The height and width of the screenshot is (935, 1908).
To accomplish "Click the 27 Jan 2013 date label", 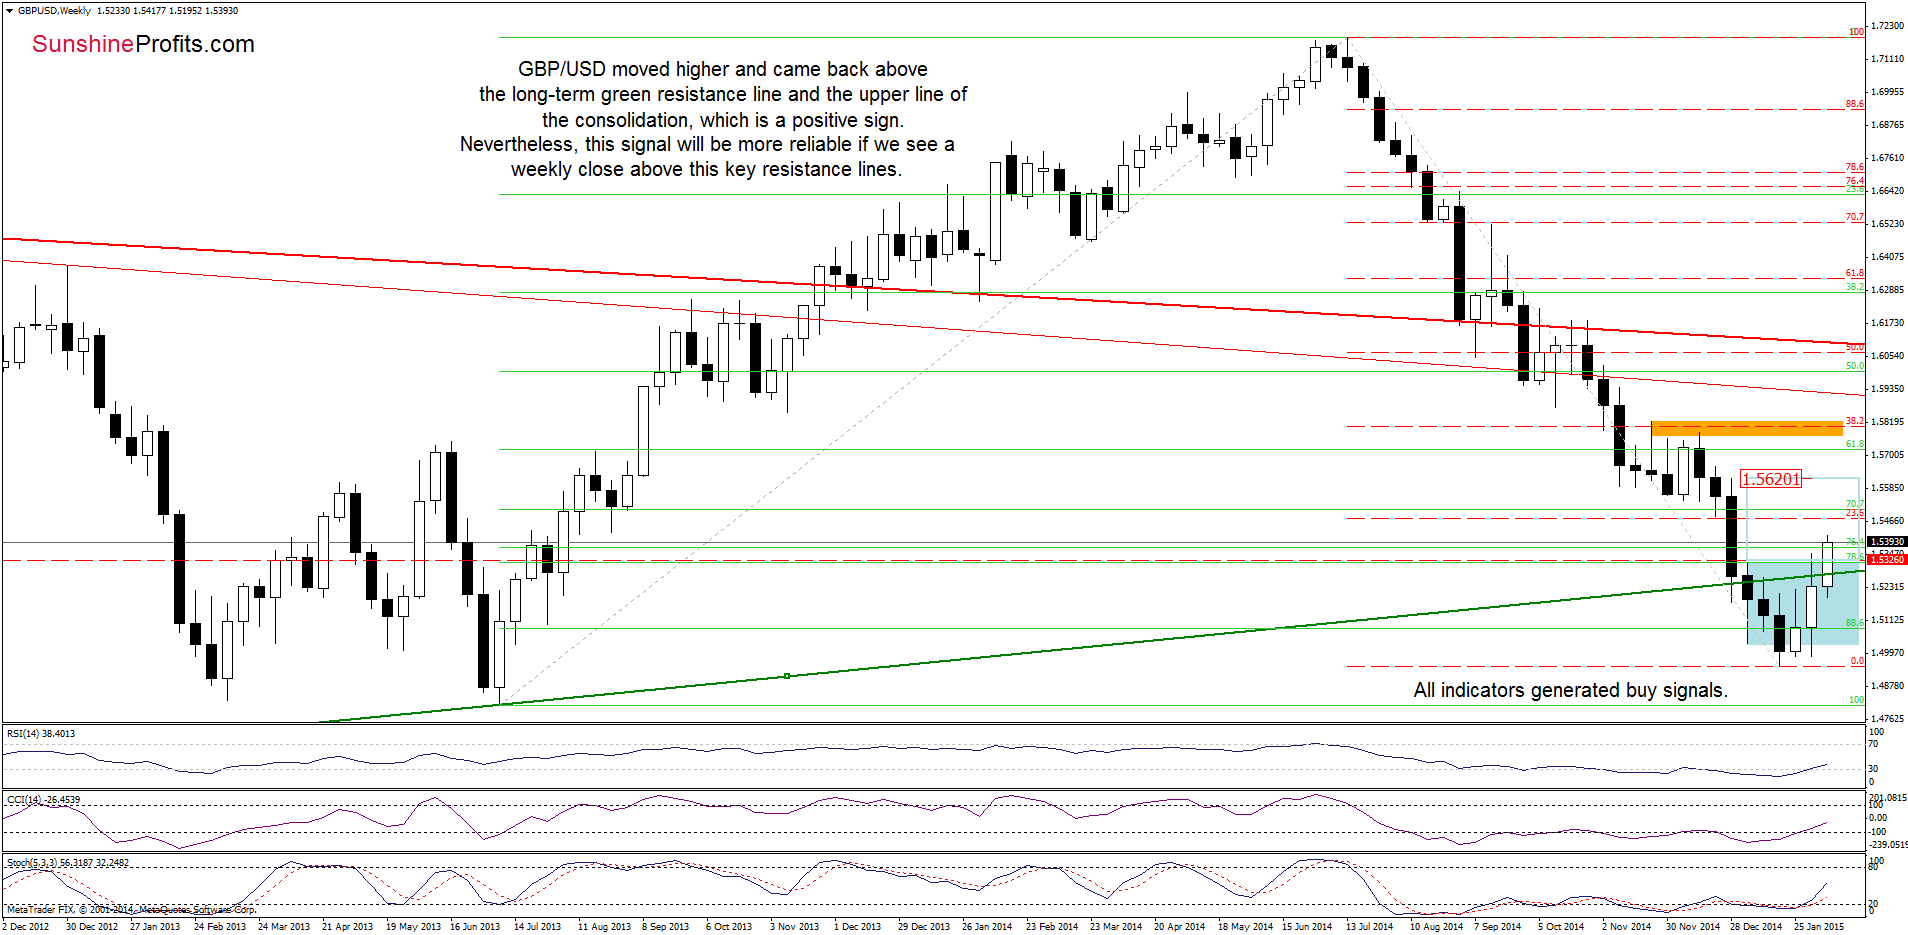I will [x=155, y=926].
